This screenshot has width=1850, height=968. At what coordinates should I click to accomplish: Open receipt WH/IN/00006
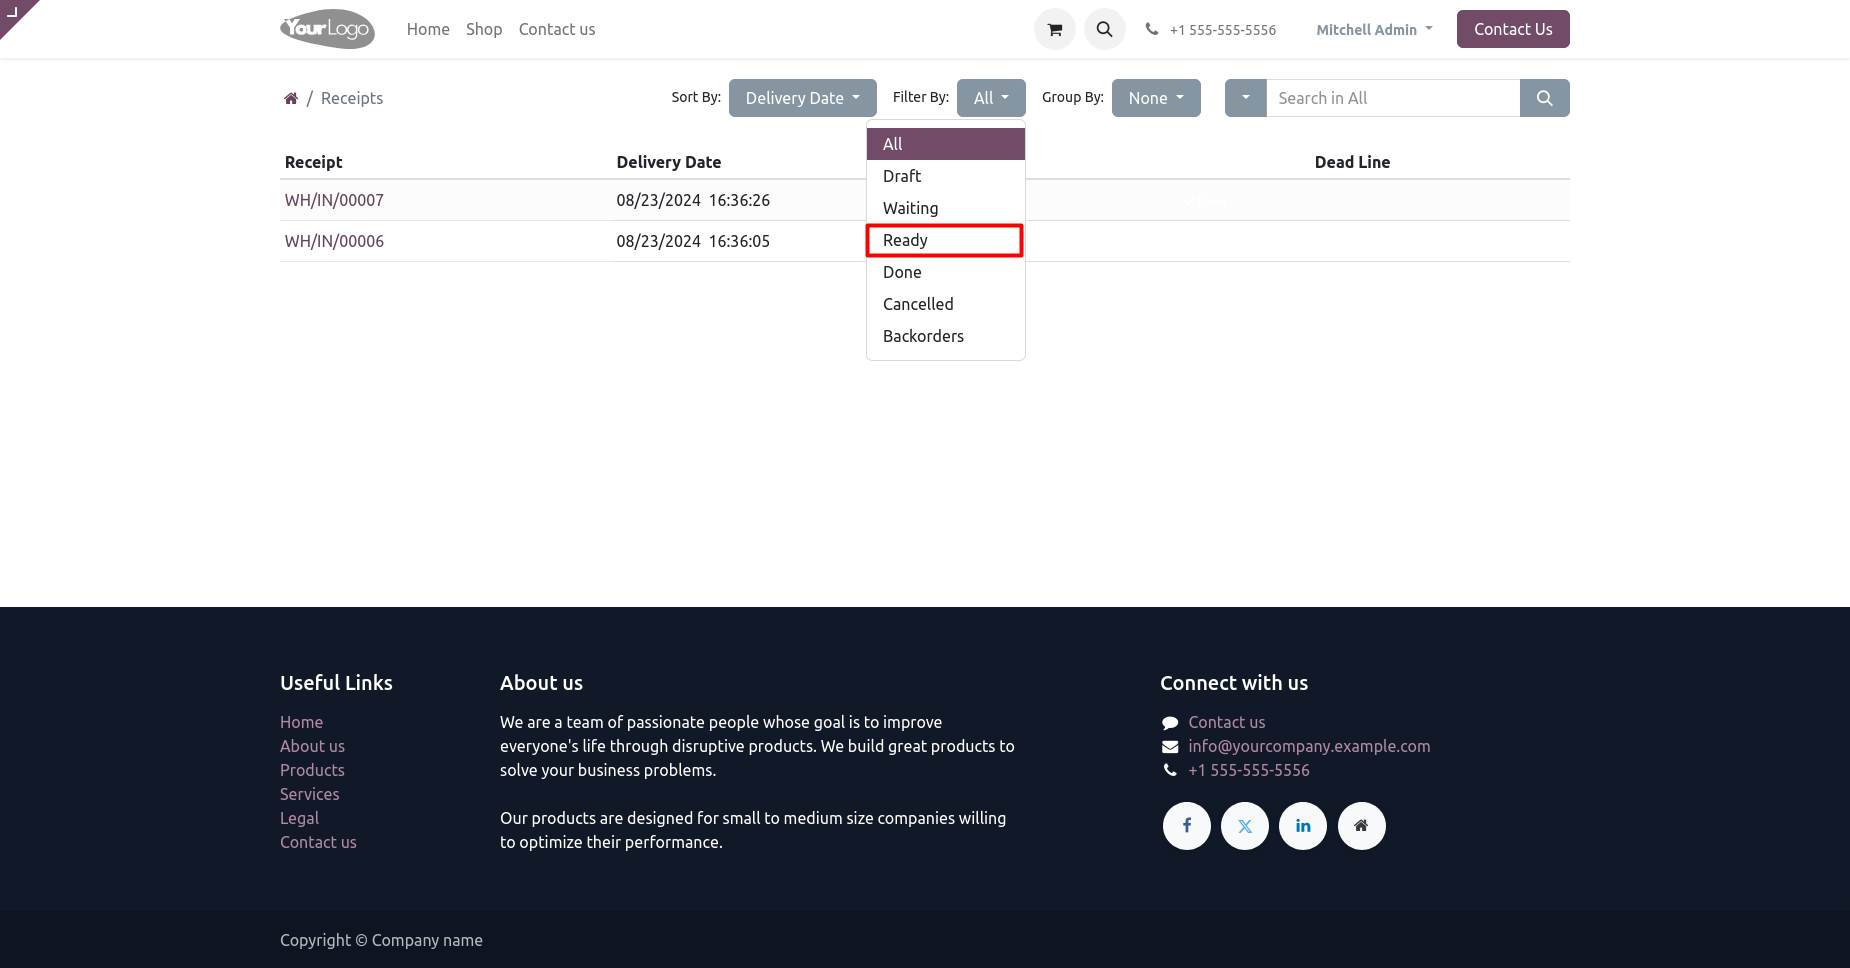point(334,241)
